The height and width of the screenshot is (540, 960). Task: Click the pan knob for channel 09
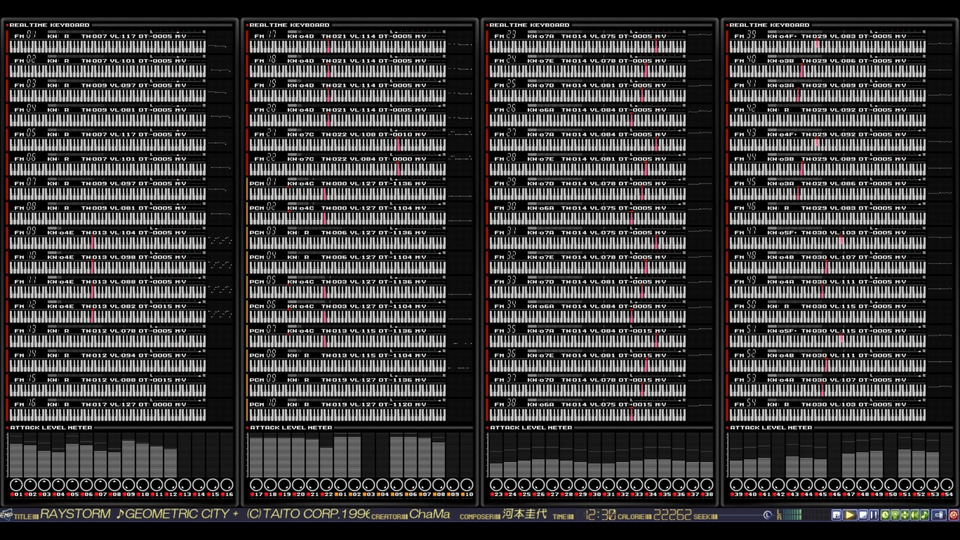[129, 484]
